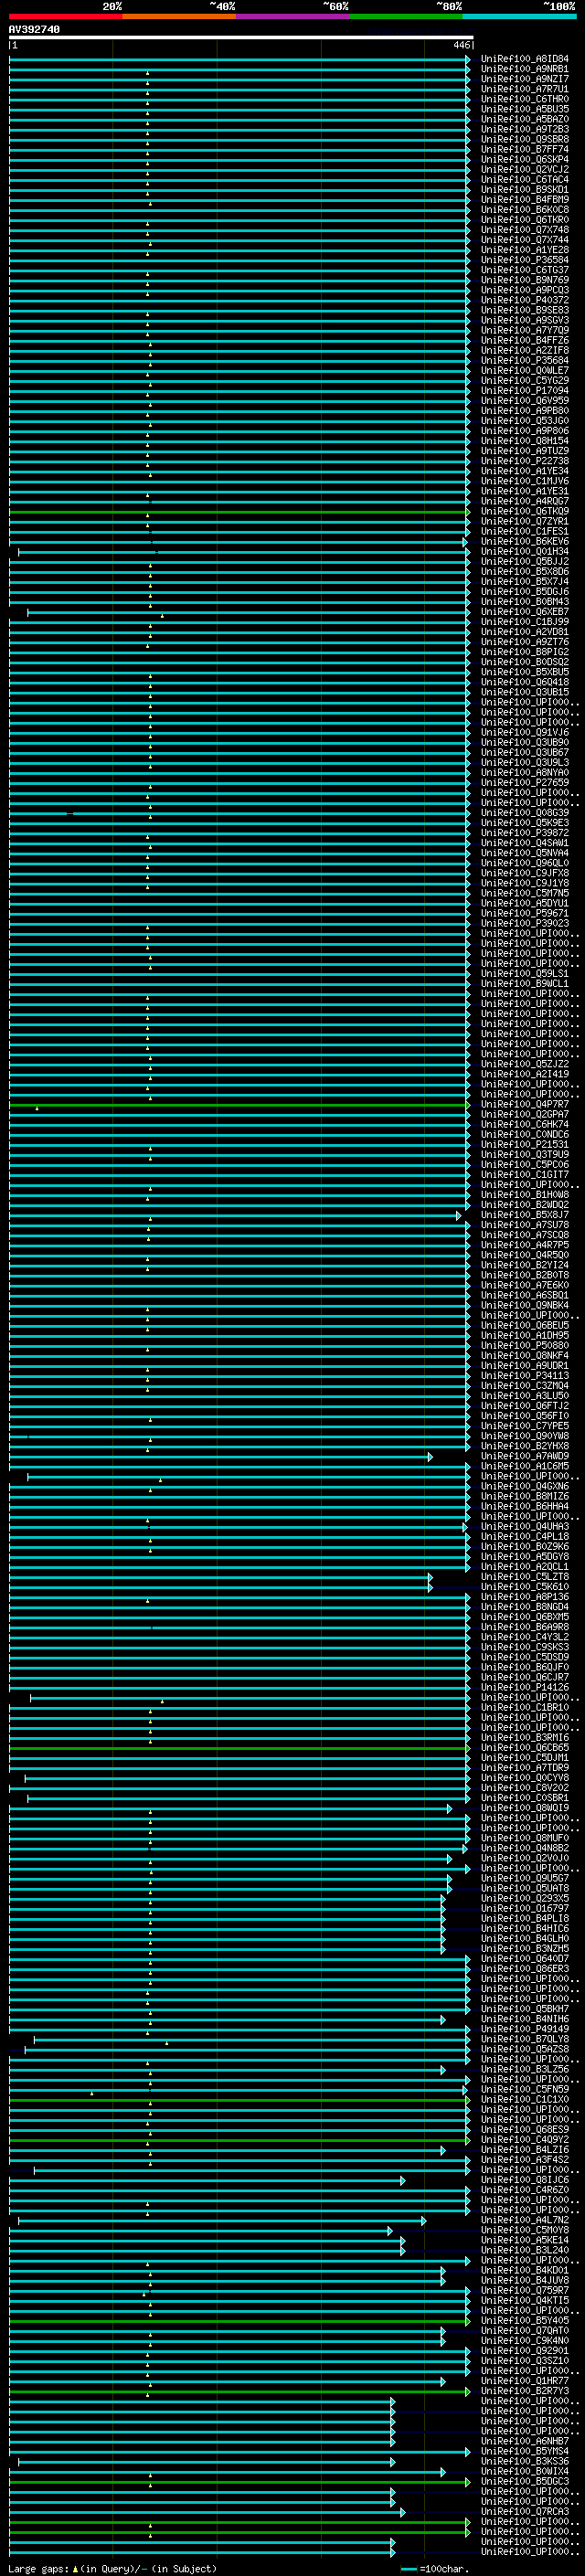Screen dimensions: 585x2576
Task: Click hit label UniRef100_Q2VCJ2
Action: coord(524,169)
